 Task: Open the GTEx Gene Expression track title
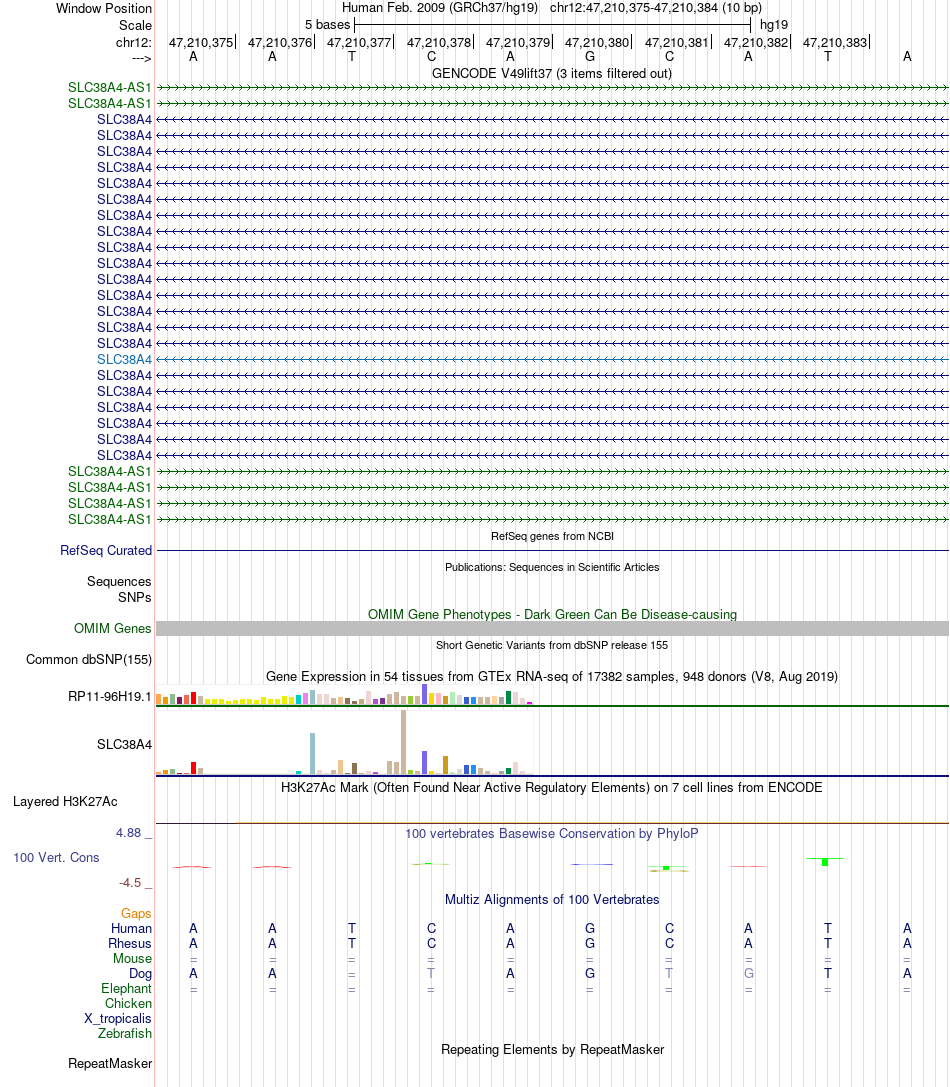[x=552, y=677]
